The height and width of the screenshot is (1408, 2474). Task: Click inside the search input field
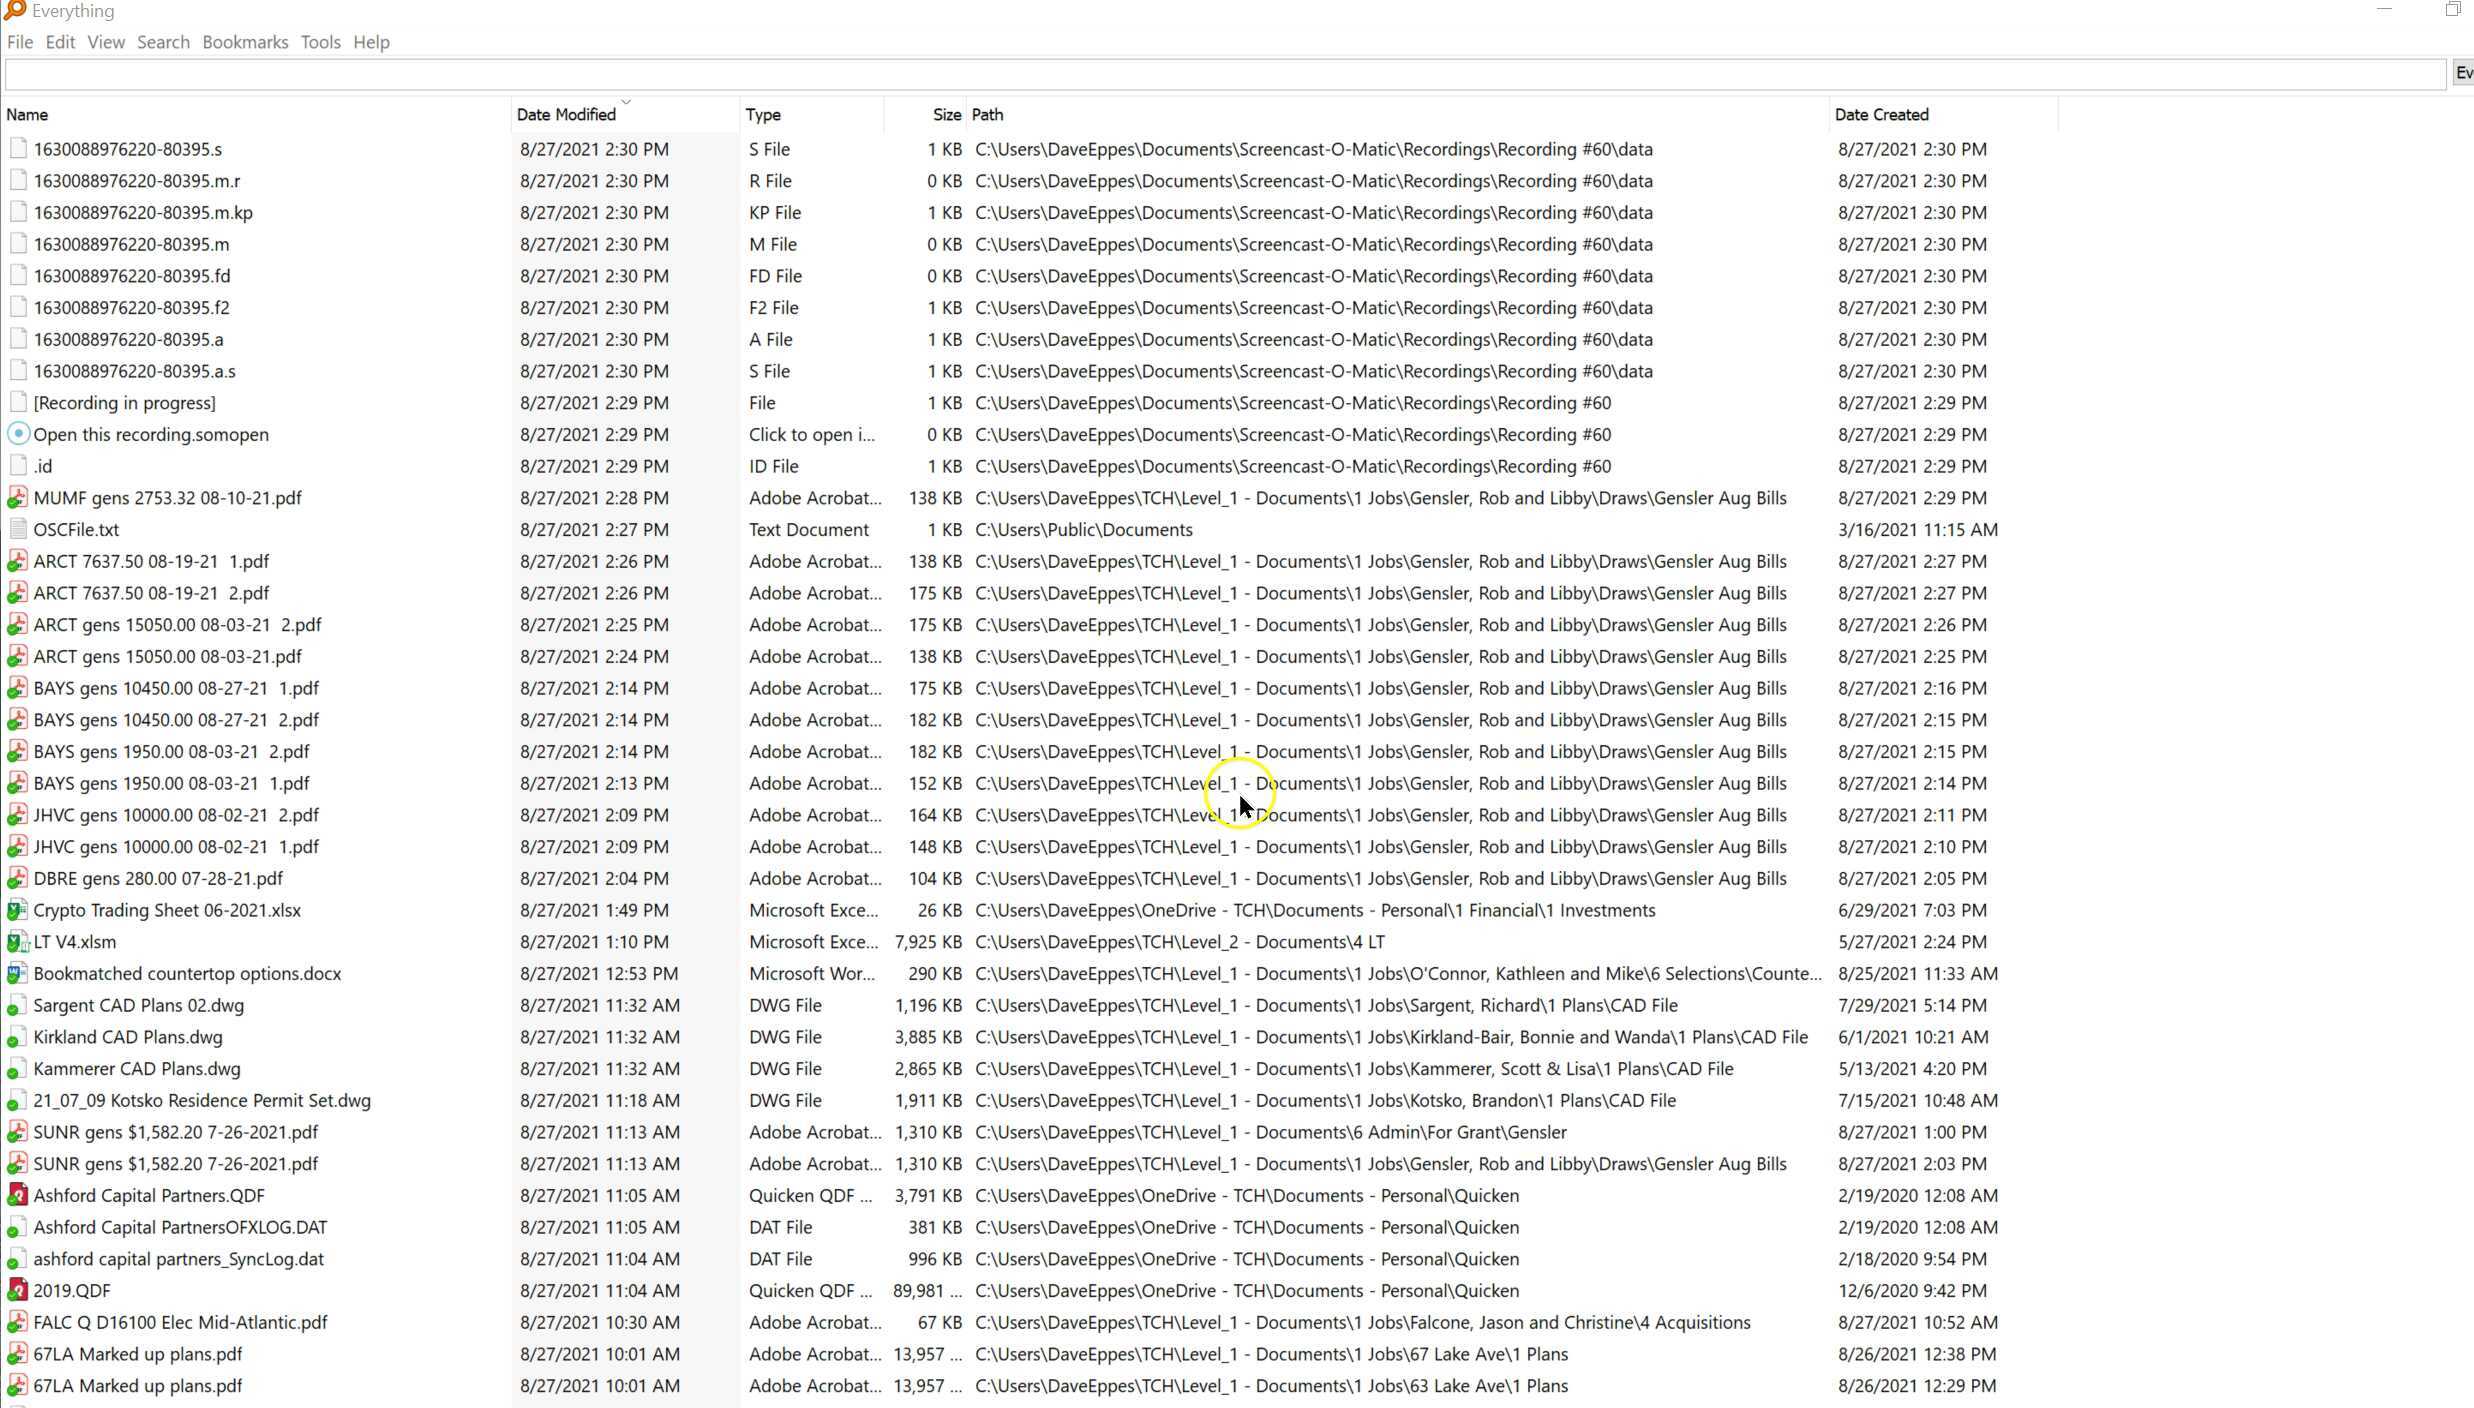(x=1200, y=73)
